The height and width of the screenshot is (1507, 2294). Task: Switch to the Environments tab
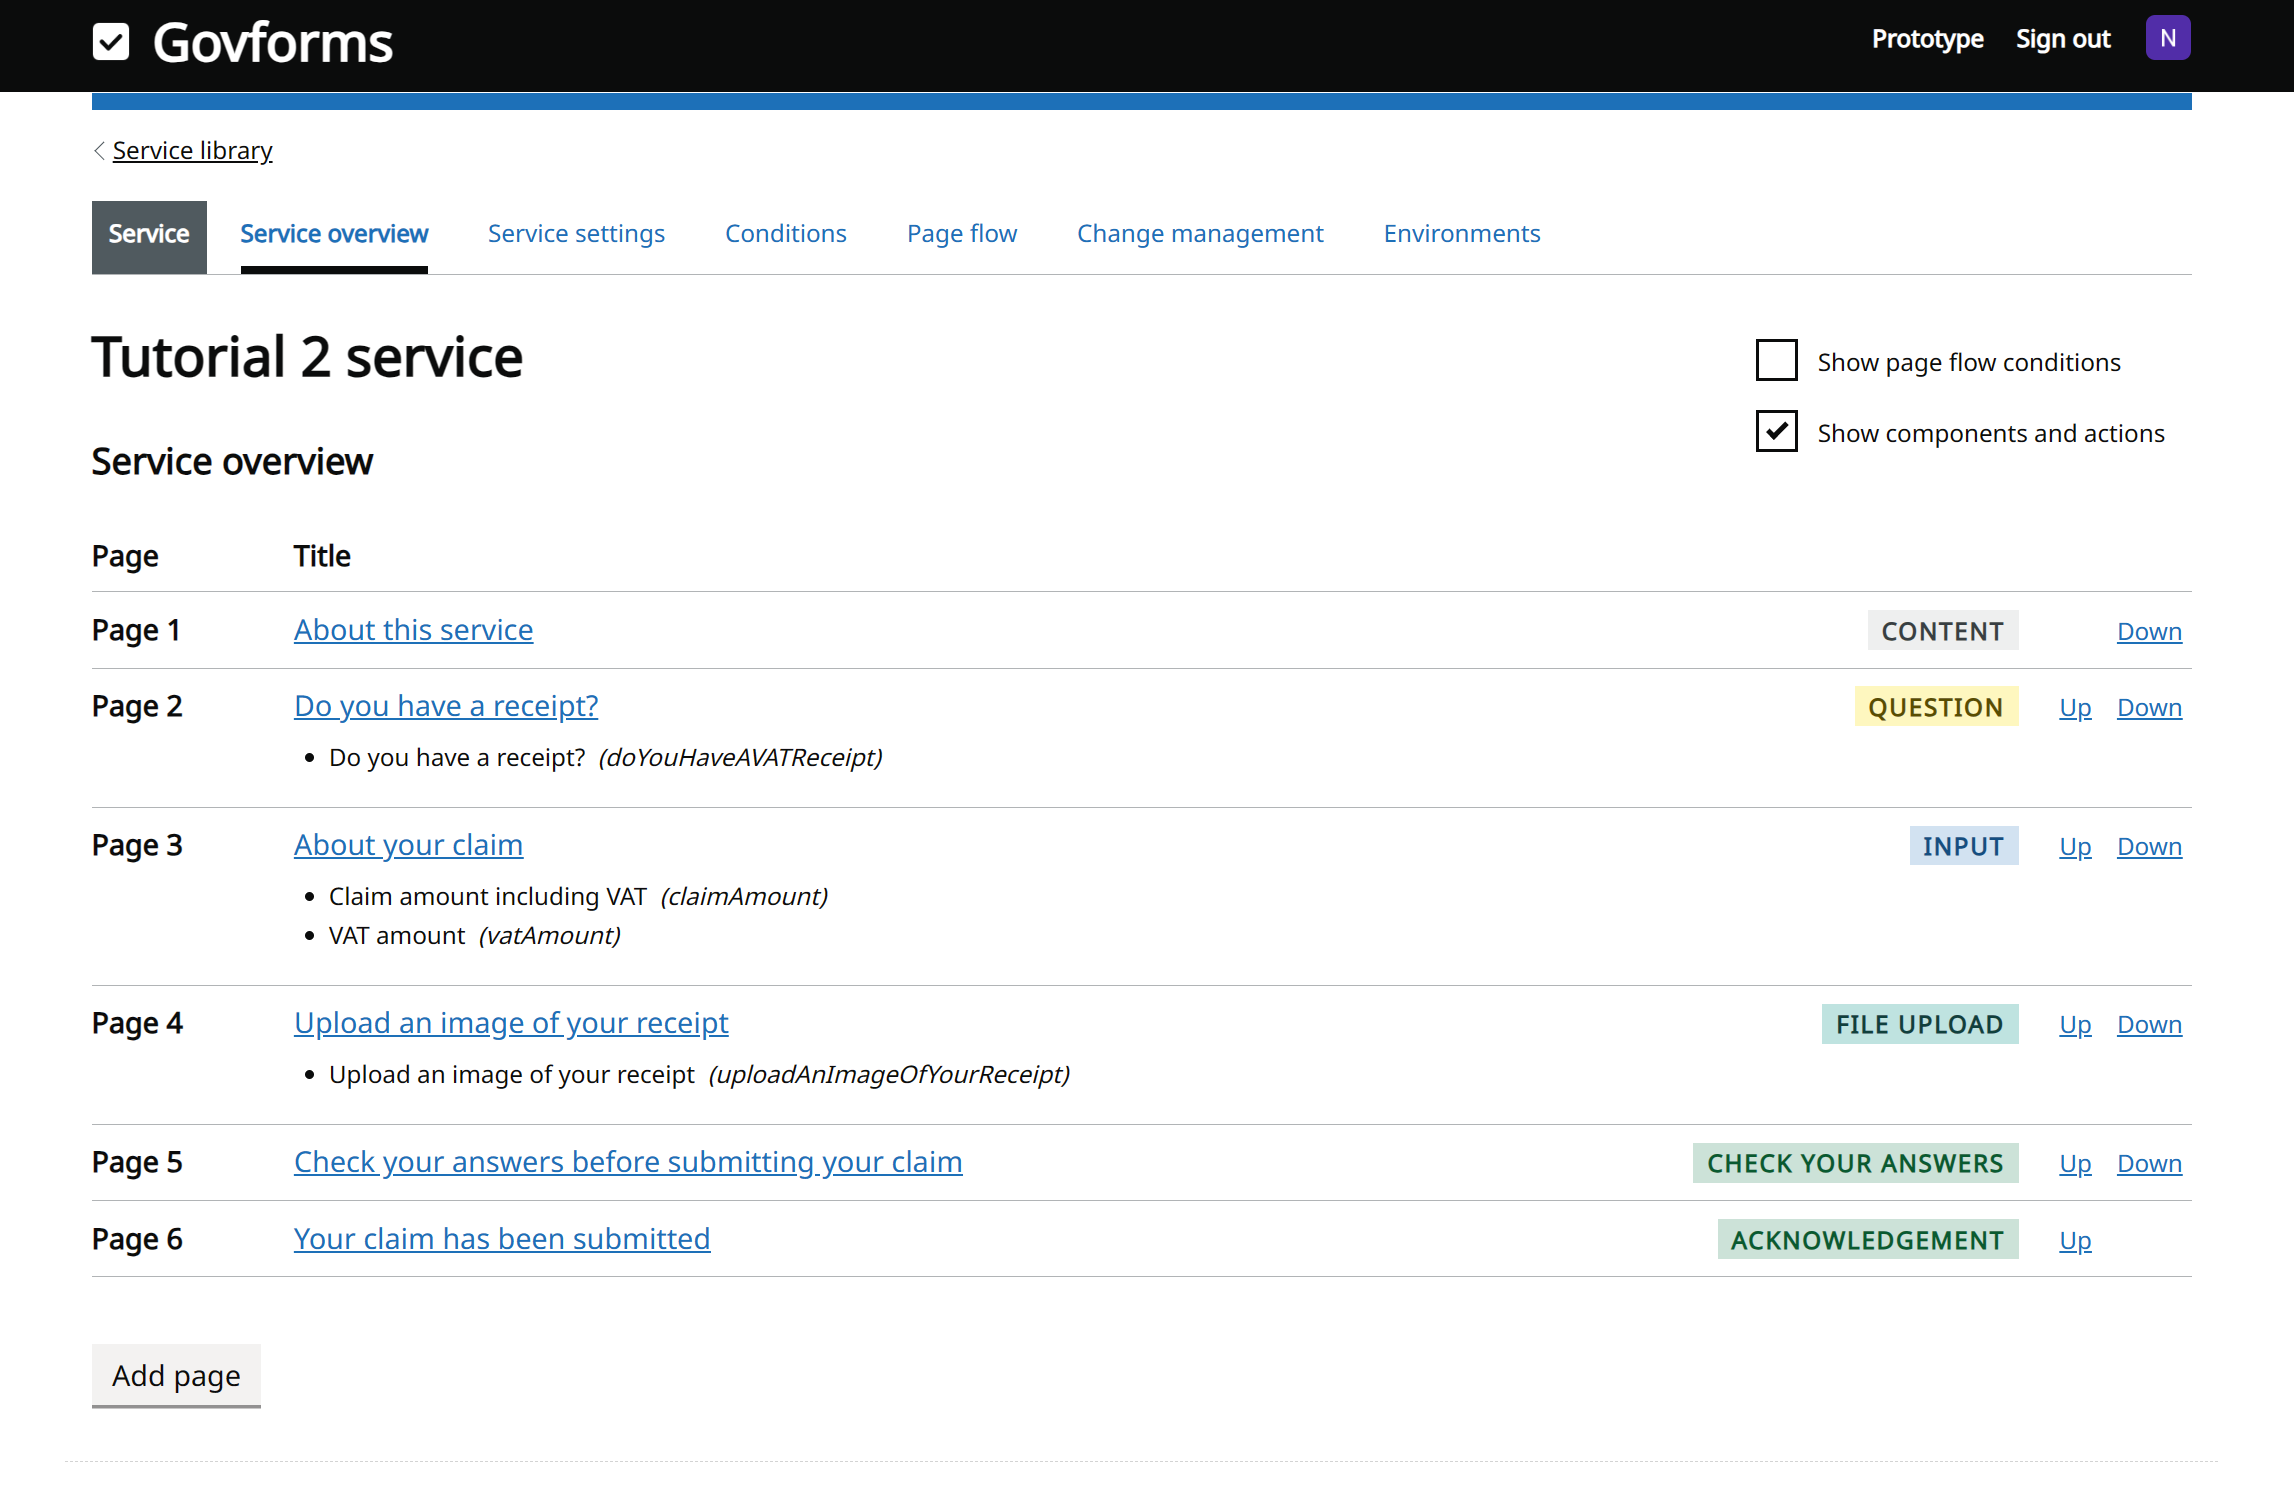(1462, 234)
